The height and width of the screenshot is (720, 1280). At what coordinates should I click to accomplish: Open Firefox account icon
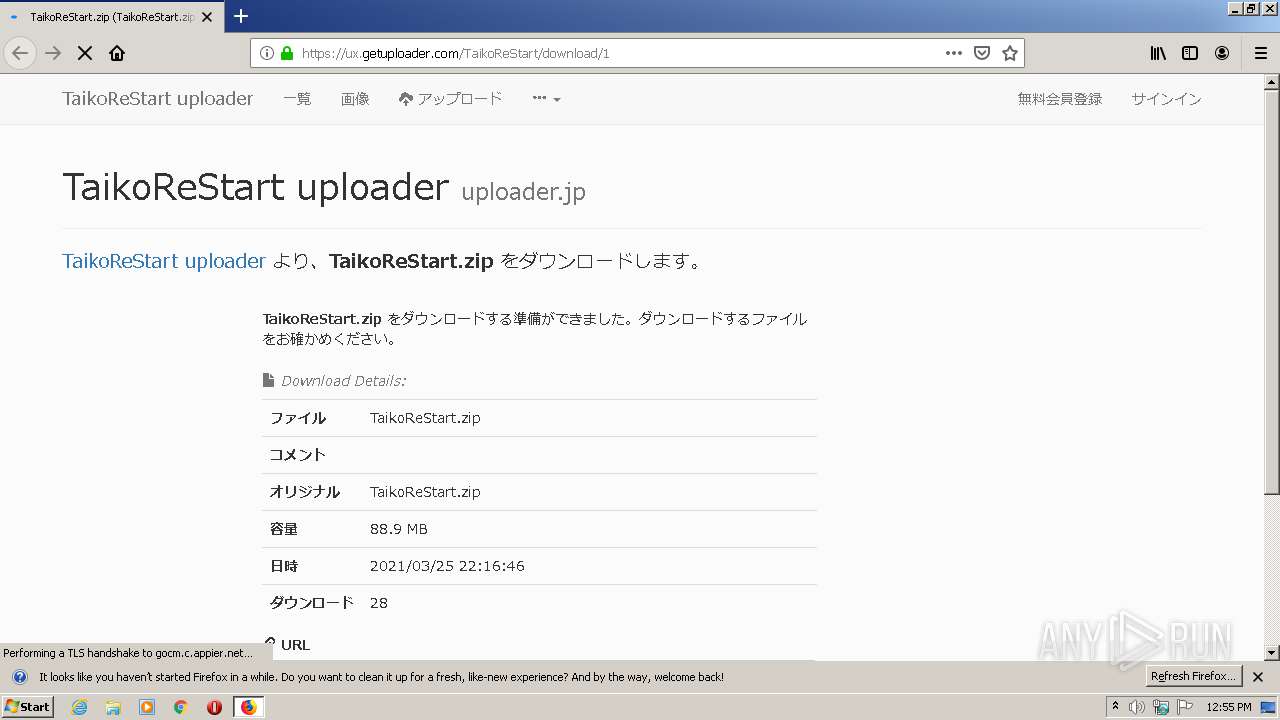(x=1222, y=53)
